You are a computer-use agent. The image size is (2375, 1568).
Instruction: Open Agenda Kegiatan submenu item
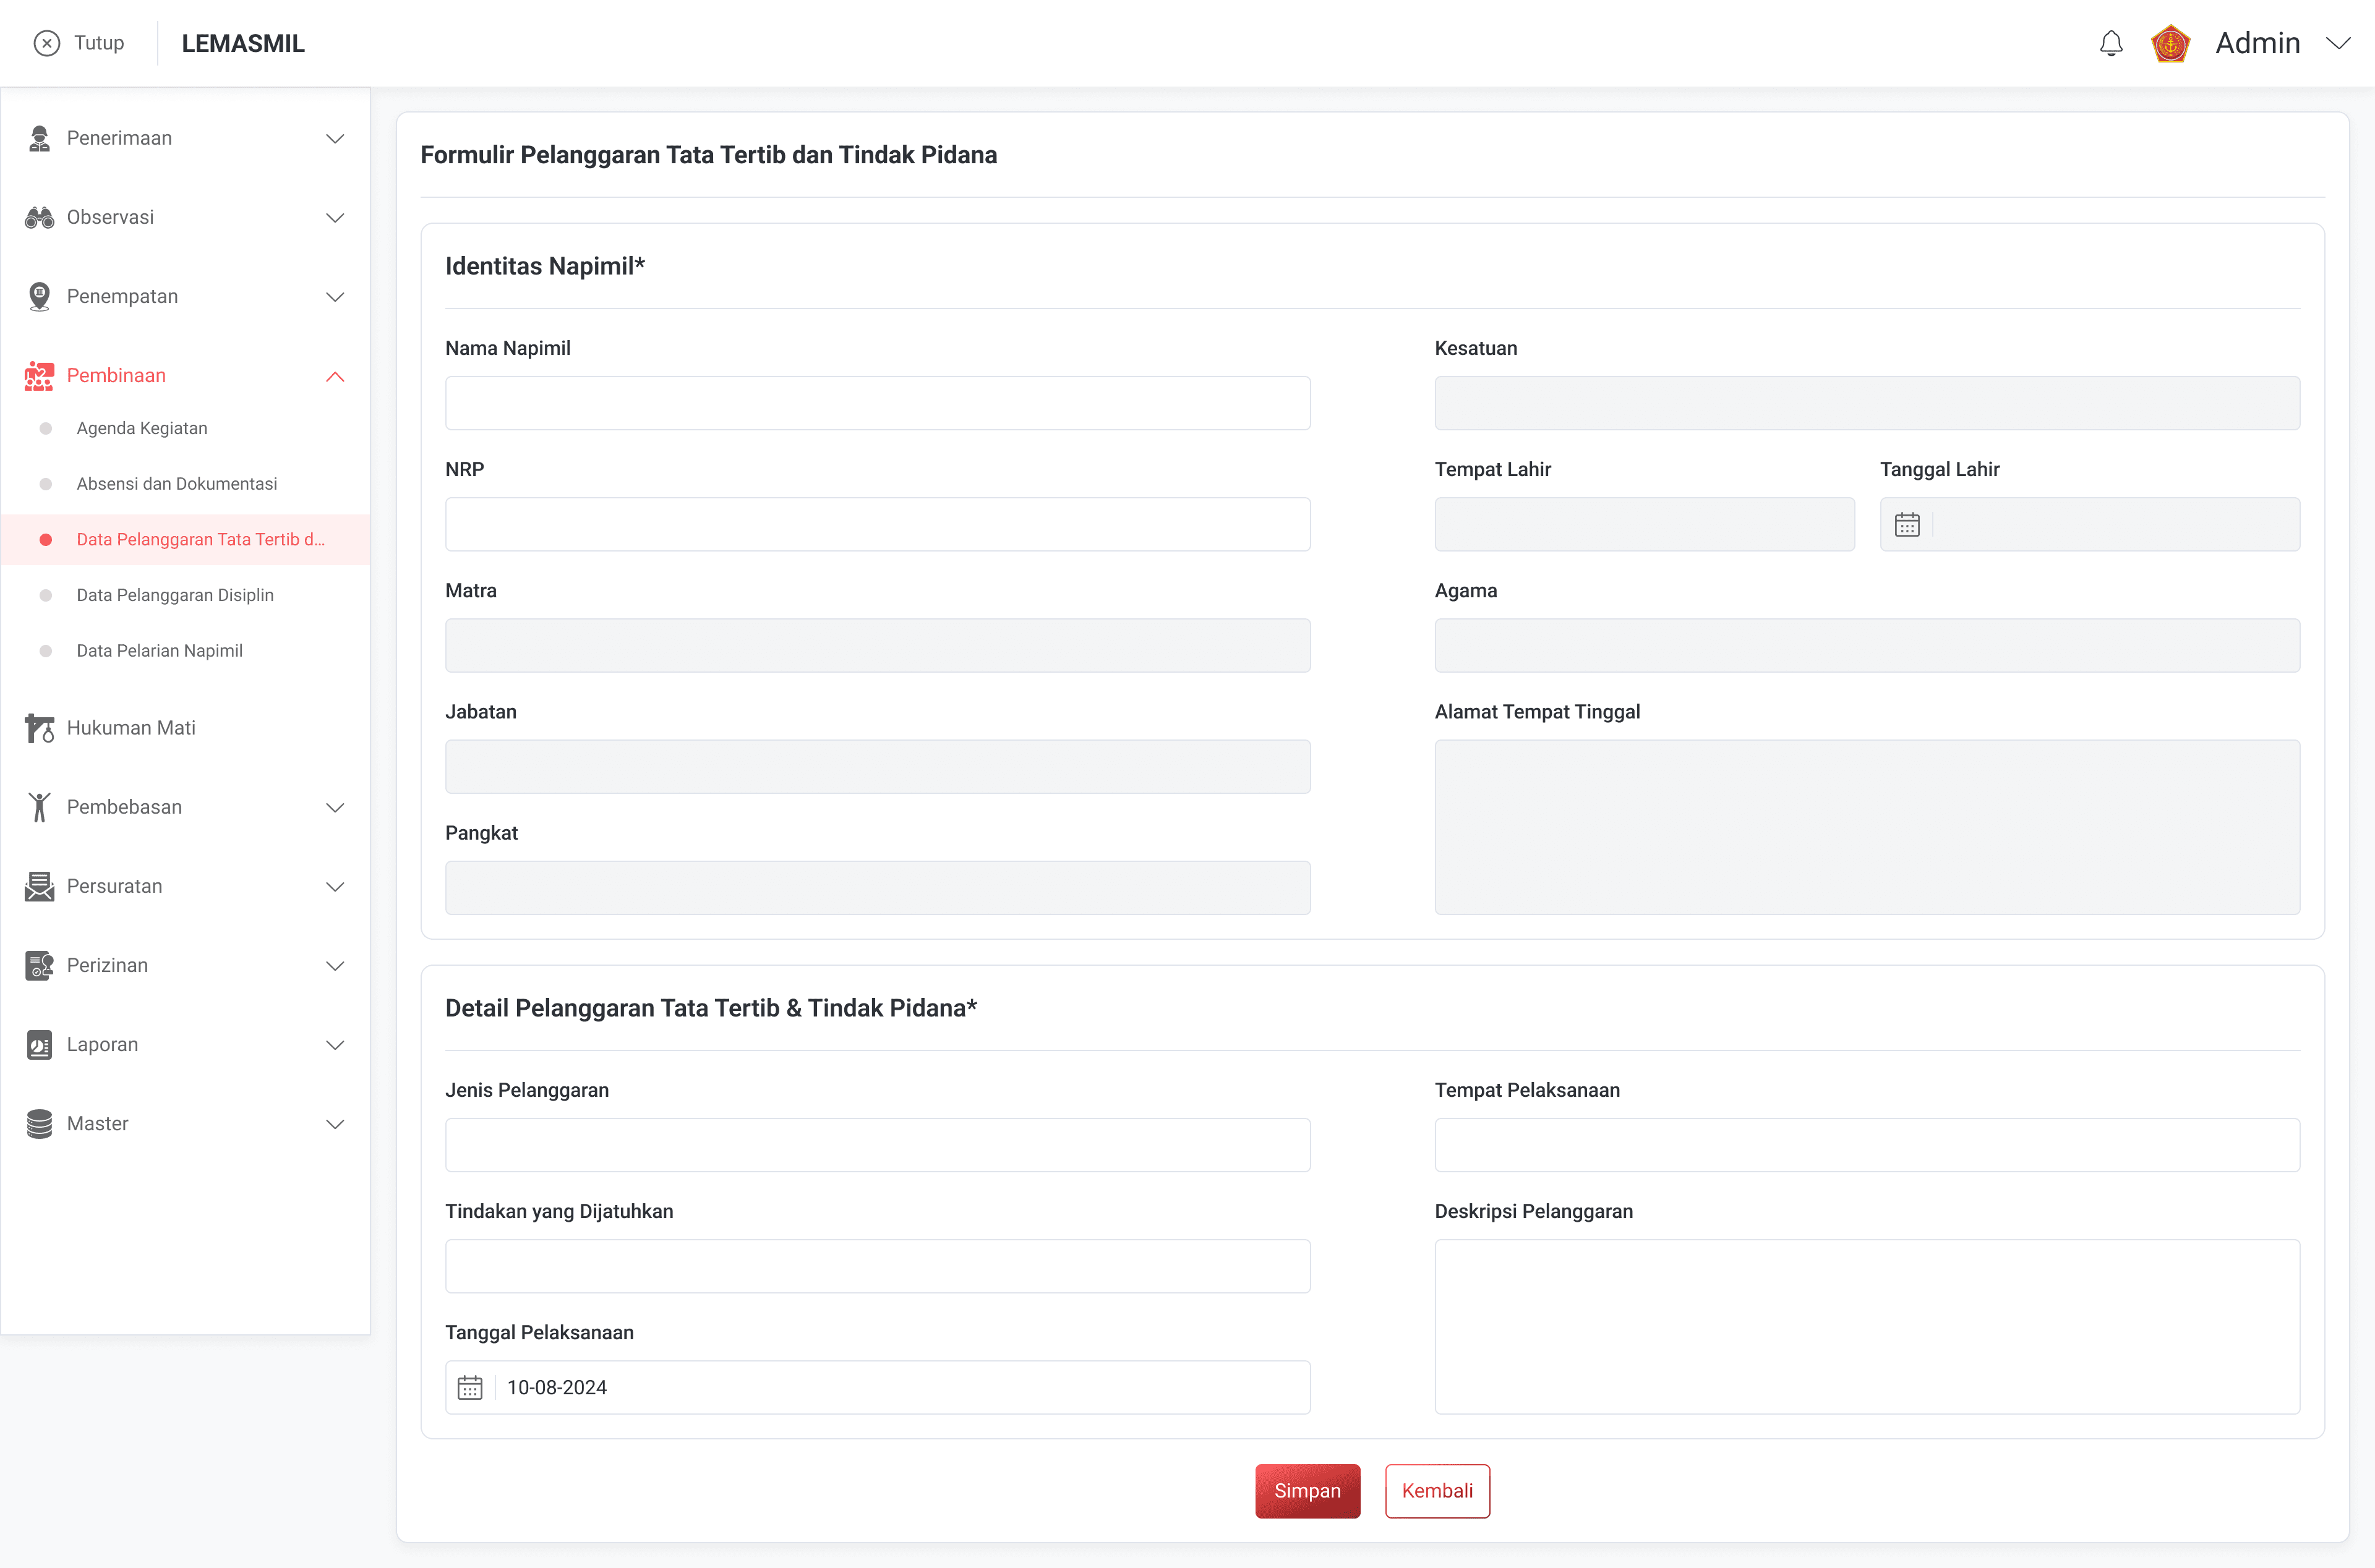pos(142,428)
